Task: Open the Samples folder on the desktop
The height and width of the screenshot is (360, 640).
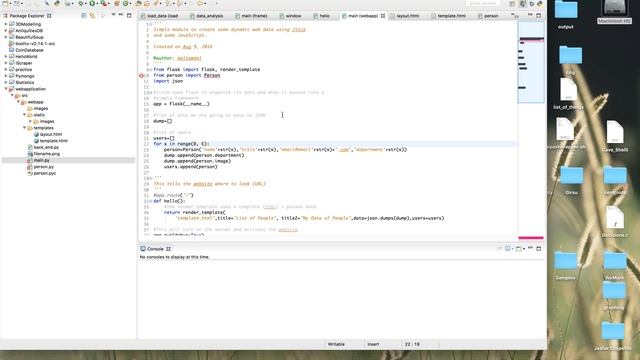Action: pos(565,265)
